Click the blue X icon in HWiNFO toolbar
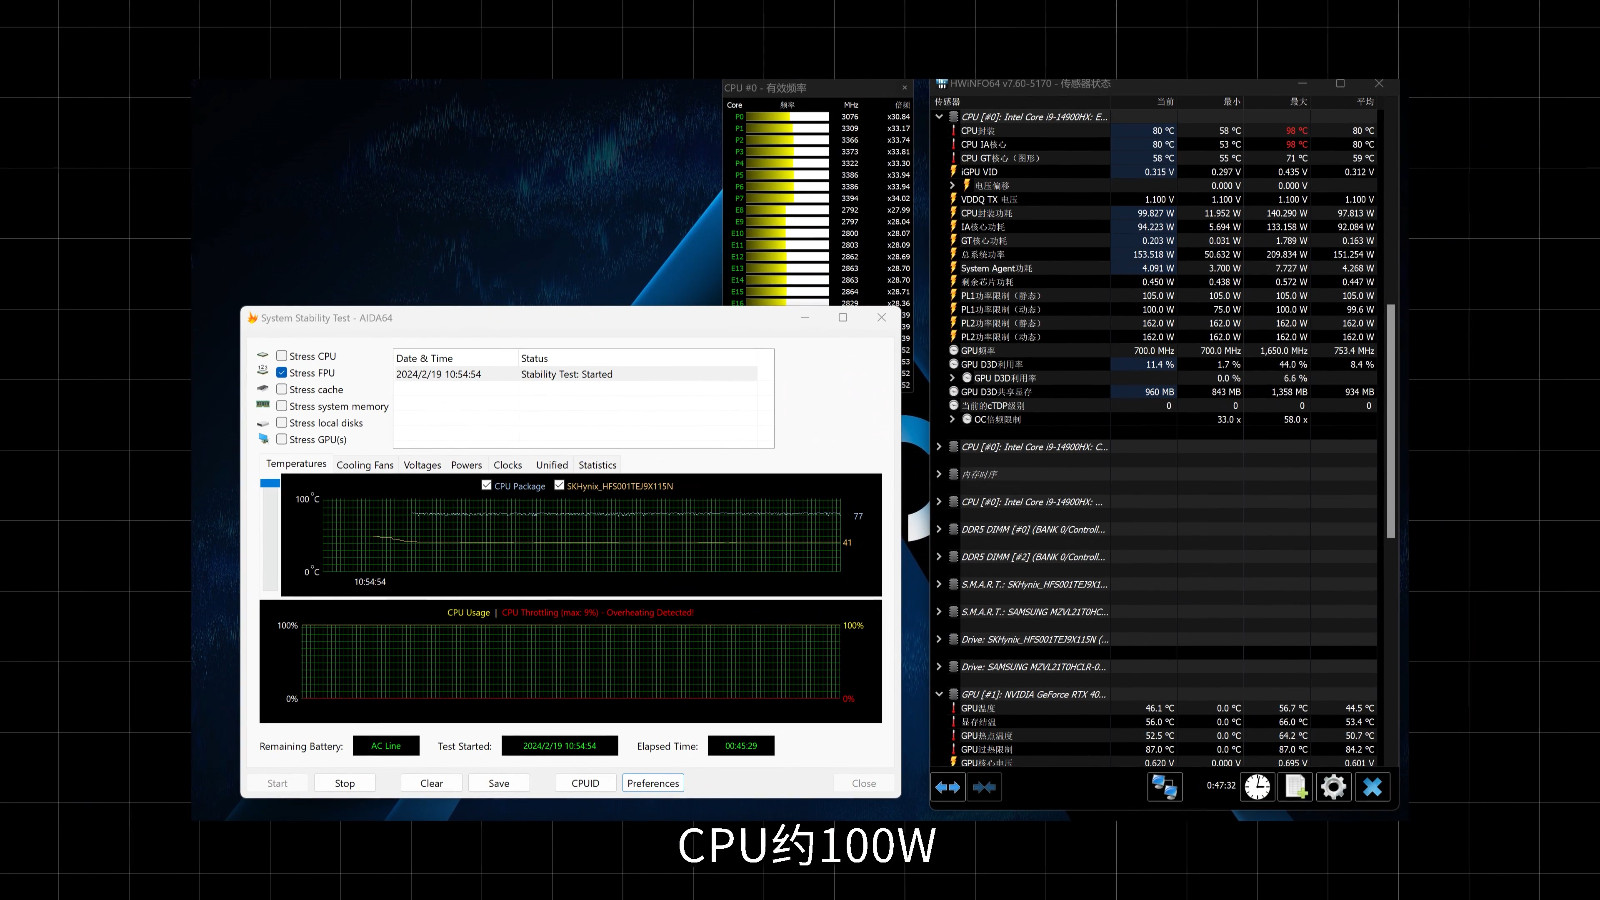 tap(1372, 787)
